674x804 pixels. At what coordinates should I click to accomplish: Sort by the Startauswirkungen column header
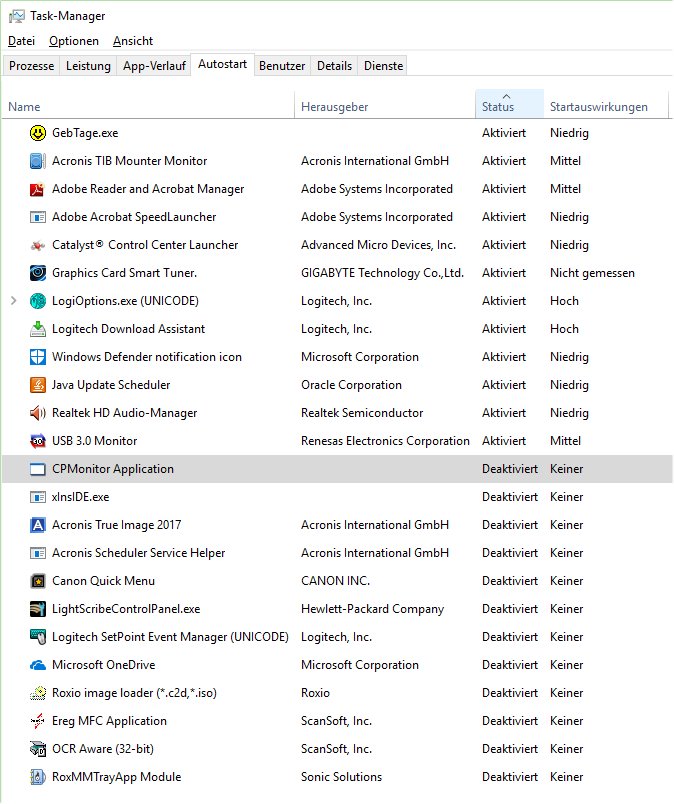(606, 105)
